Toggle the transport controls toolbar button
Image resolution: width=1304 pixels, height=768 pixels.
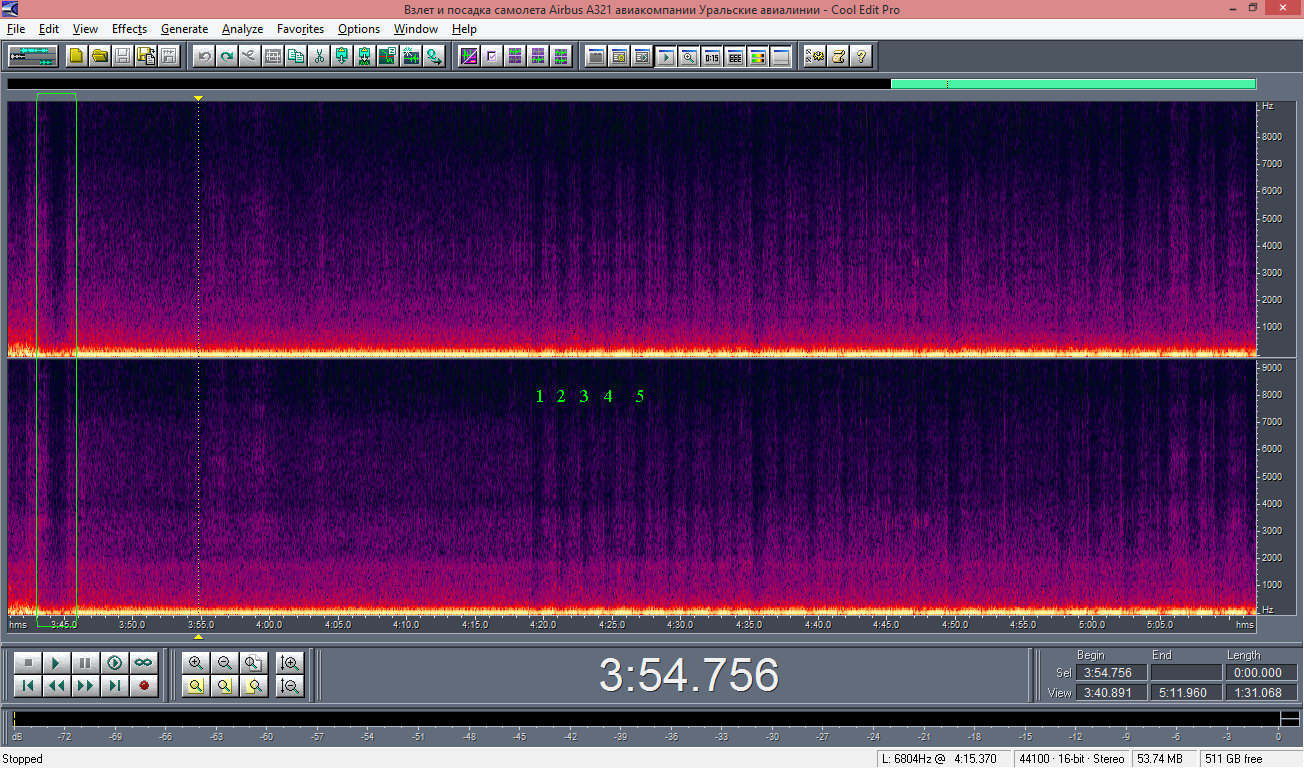(665, 56)
